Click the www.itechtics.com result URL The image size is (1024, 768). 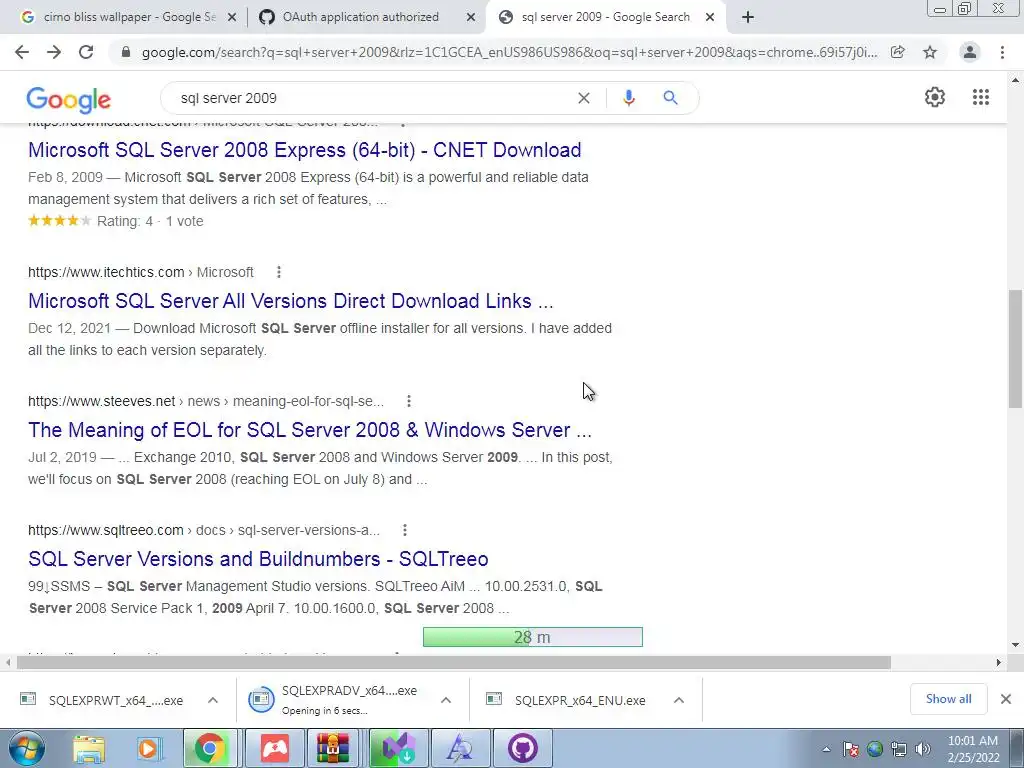(106, 272)
